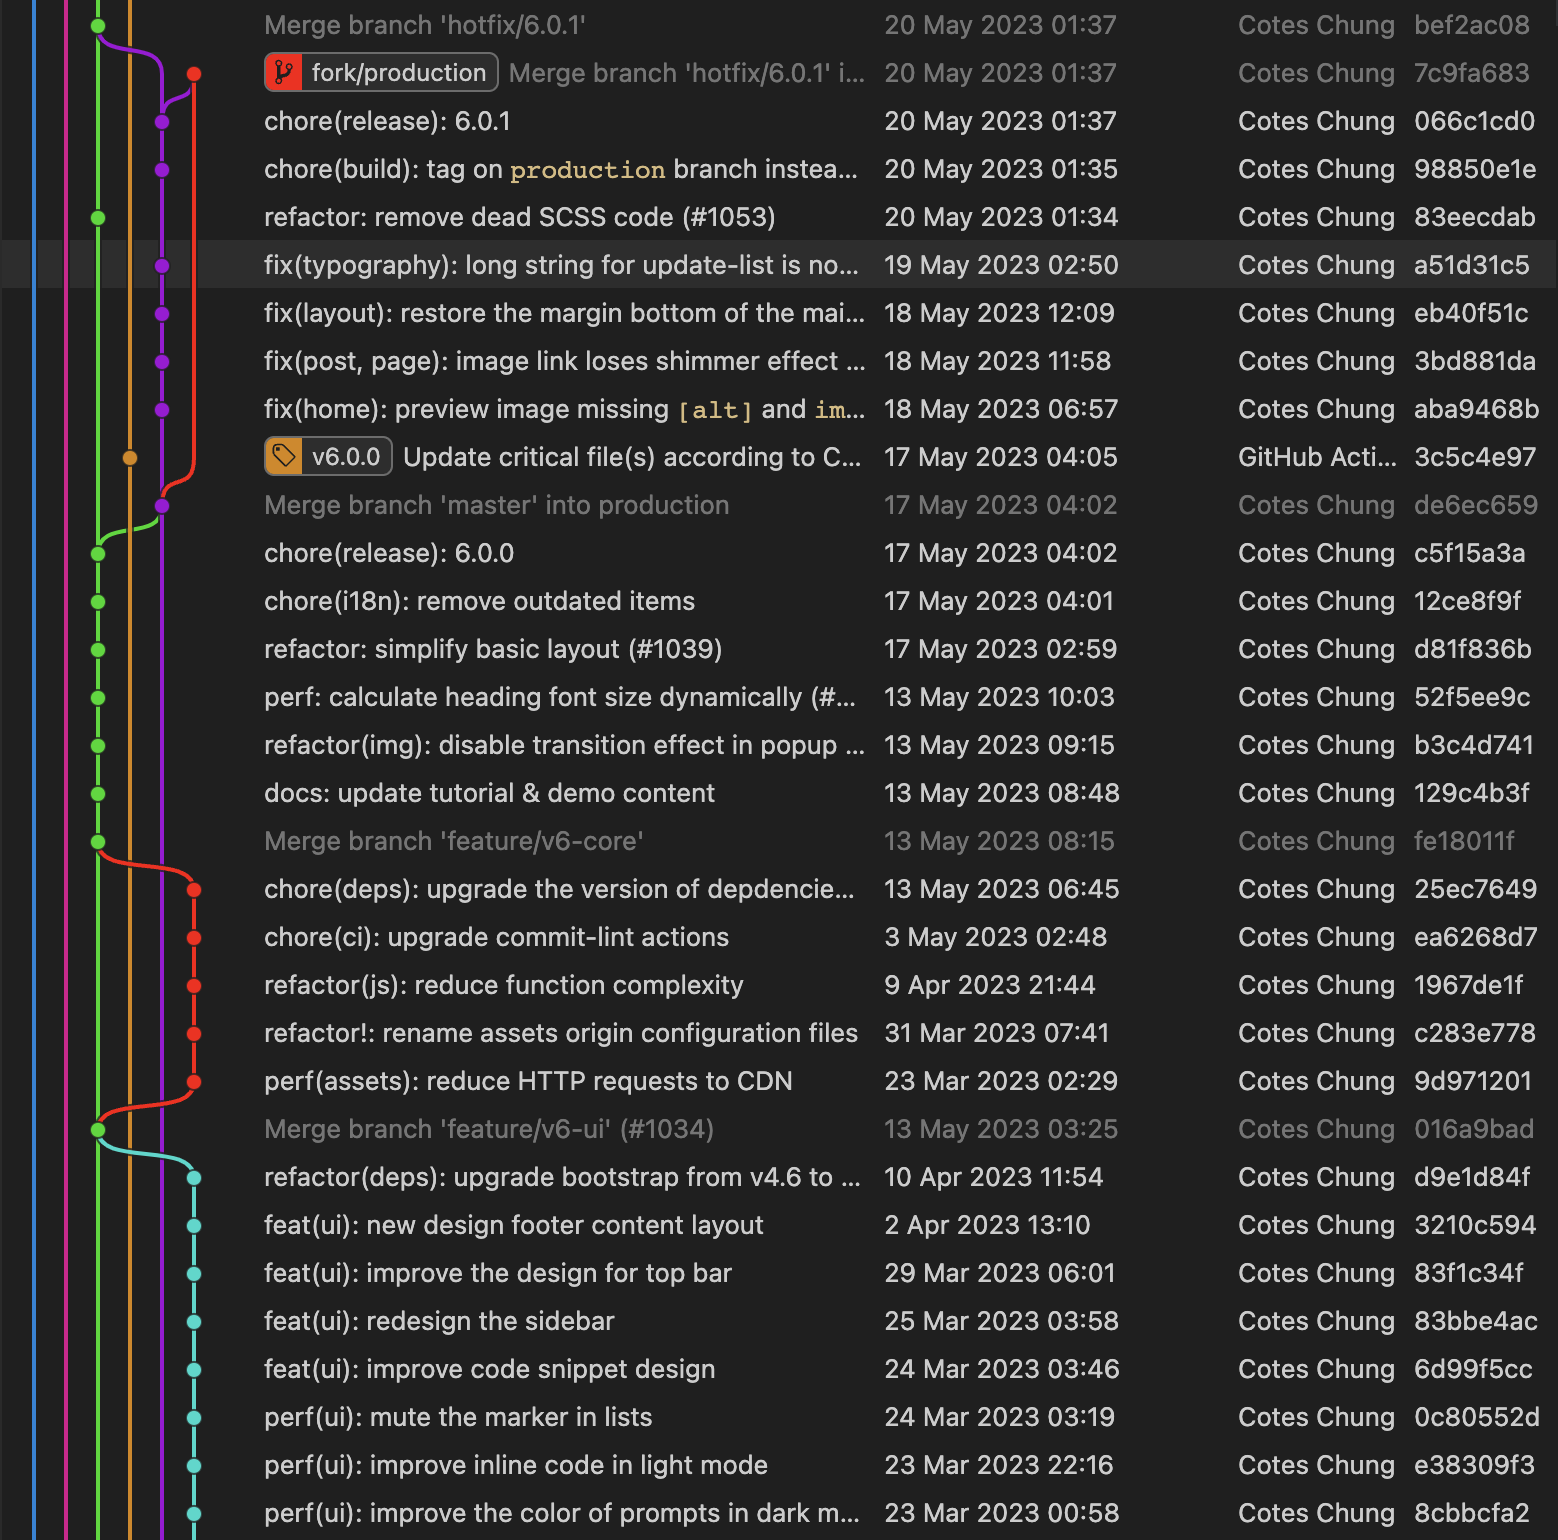The width and height of the screenshot is (1558, 1540).
Task: Click date '2 Apr 2023 13:10'
Action: click(987, 1225)
